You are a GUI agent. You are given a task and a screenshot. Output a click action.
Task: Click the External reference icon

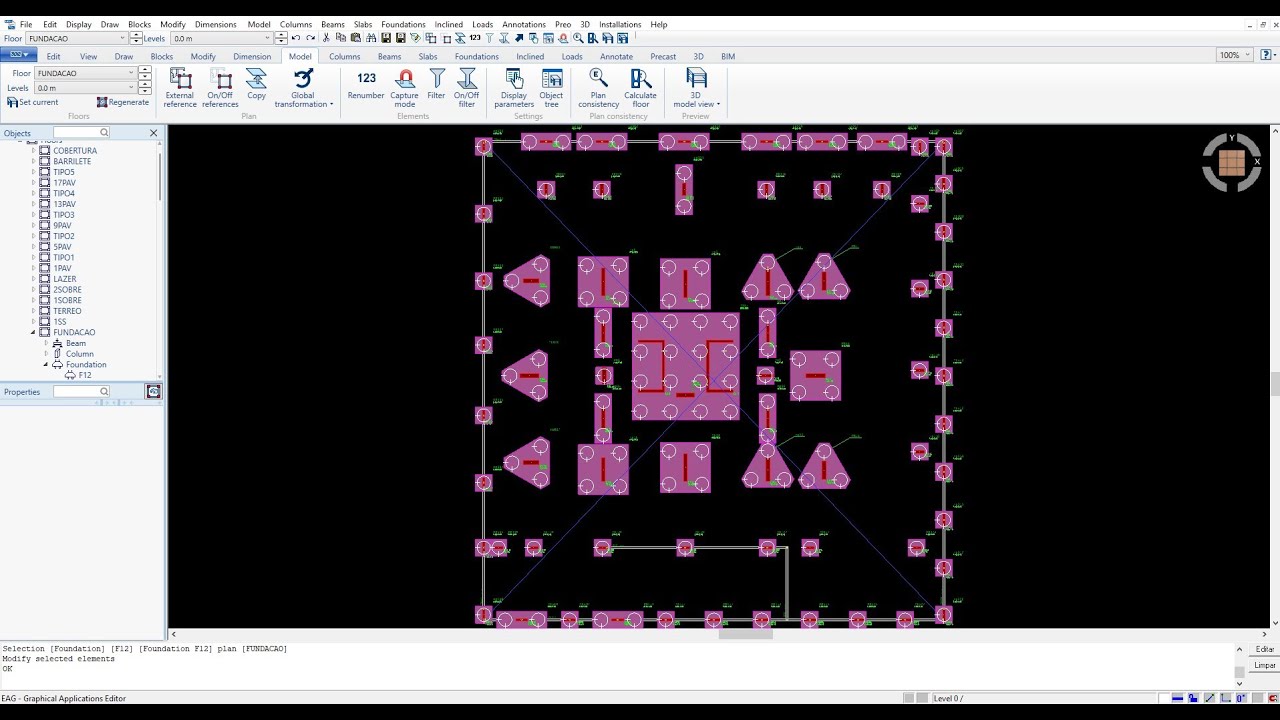[x=180, y=88]
